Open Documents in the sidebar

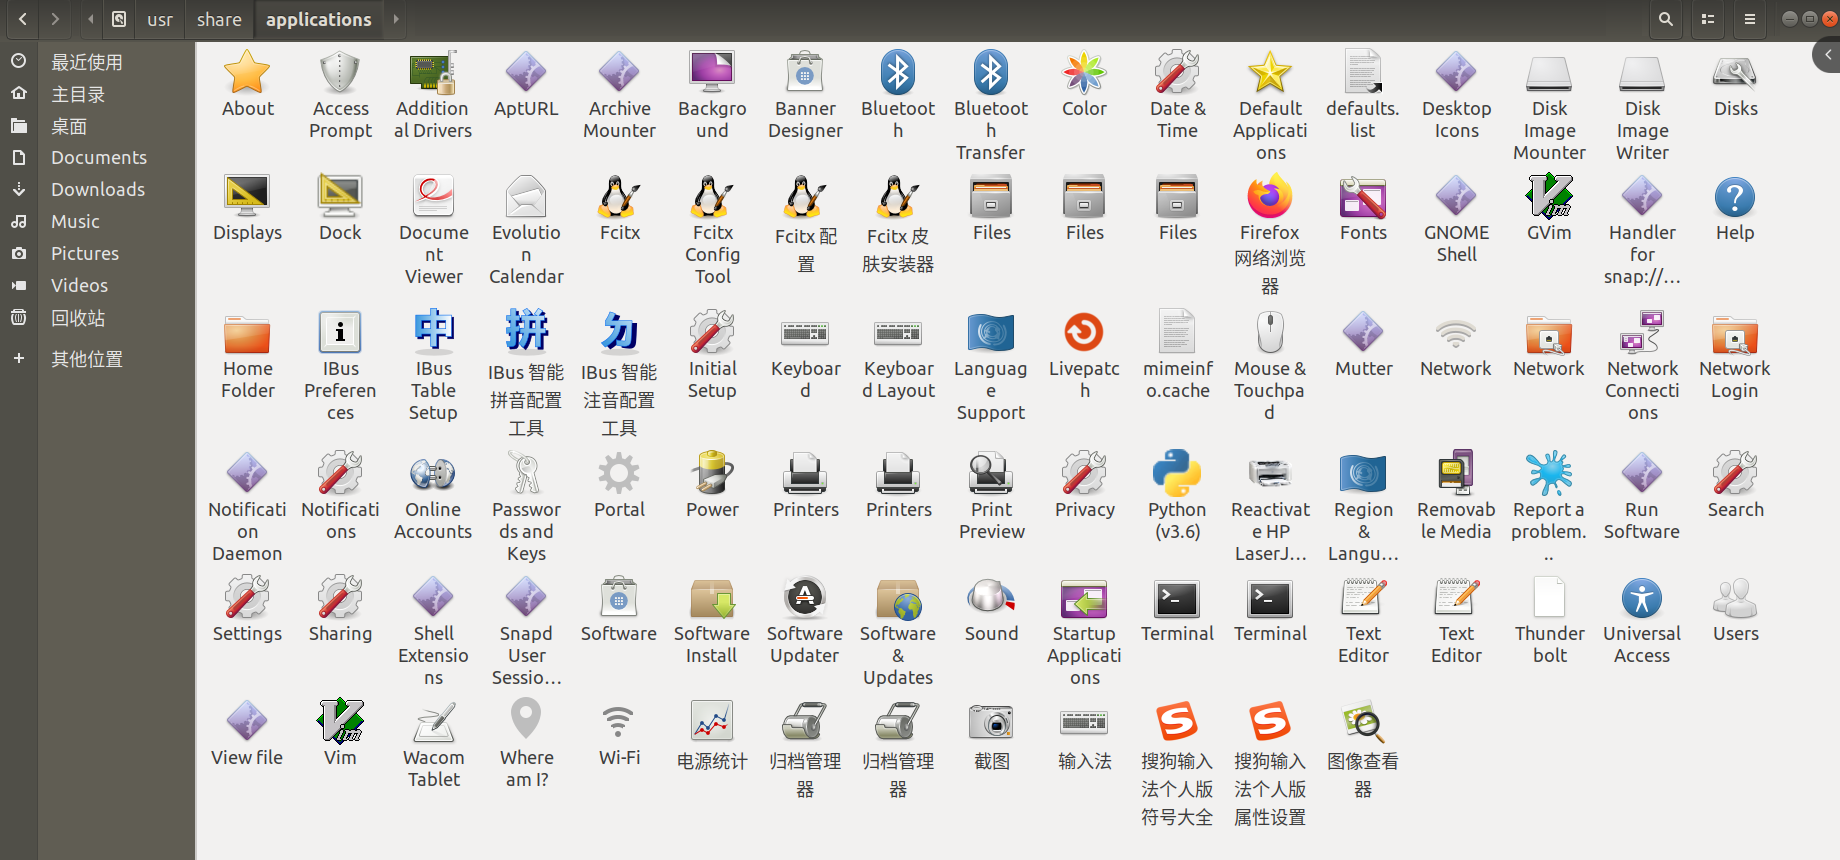coord(98,157)
